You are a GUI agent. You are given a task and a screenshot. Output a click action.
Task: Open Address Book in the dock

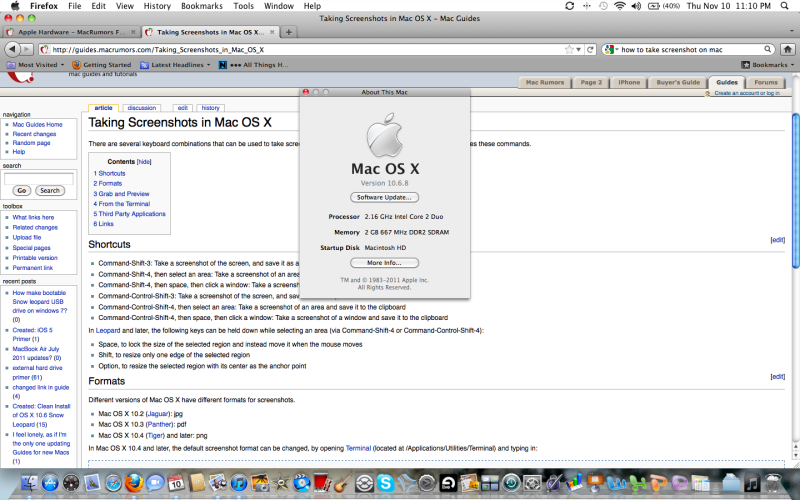(x=197, y=483)
